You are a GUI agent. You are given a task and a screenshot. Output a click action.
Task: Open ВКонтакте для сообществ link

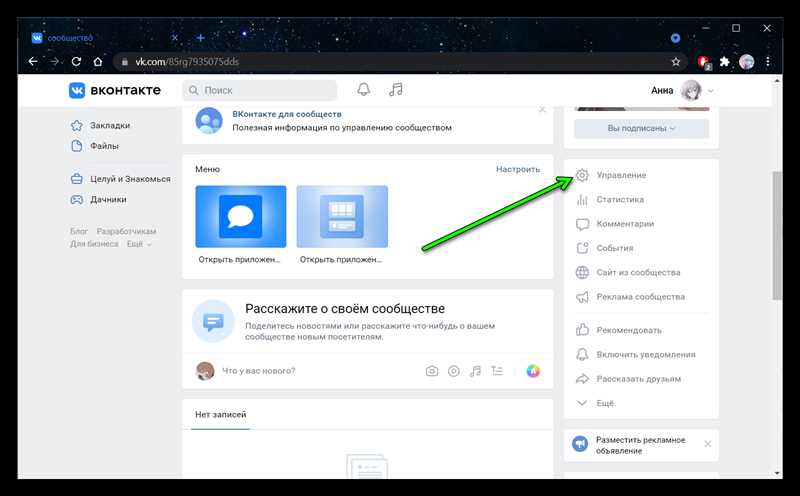pos(287,114)
